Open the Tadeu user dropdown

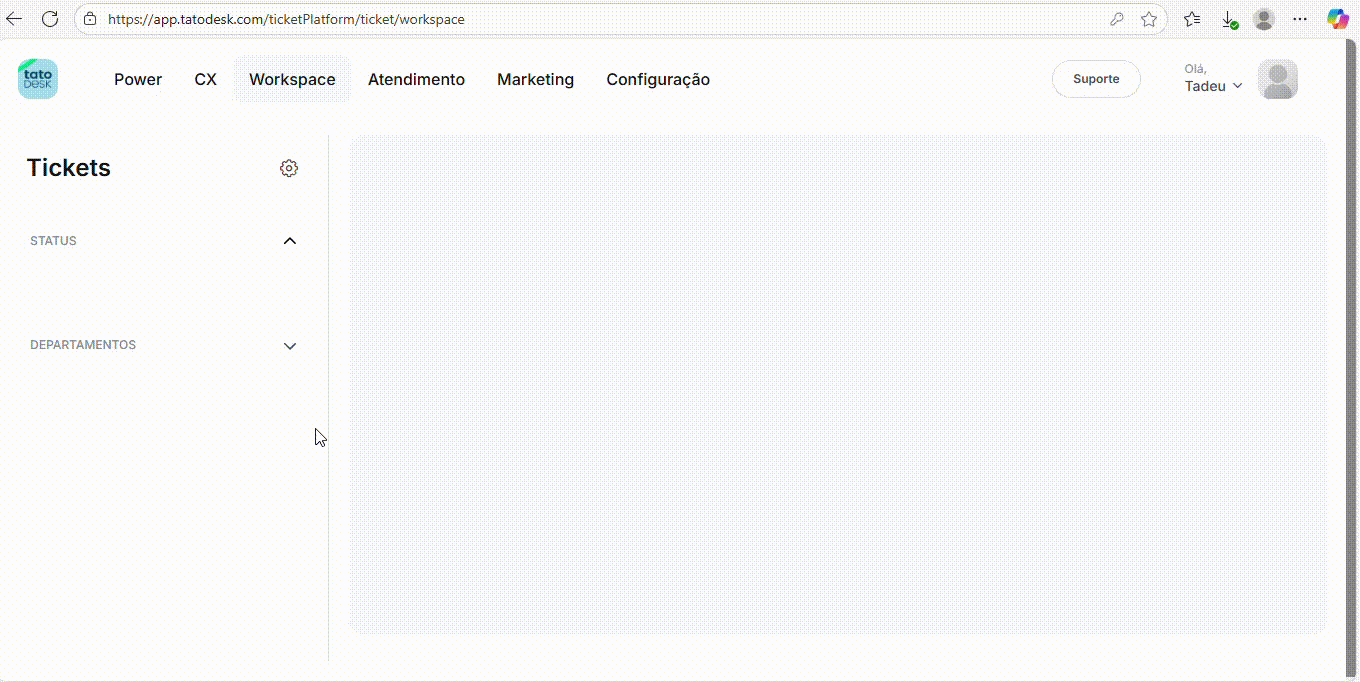[1213, 86]
